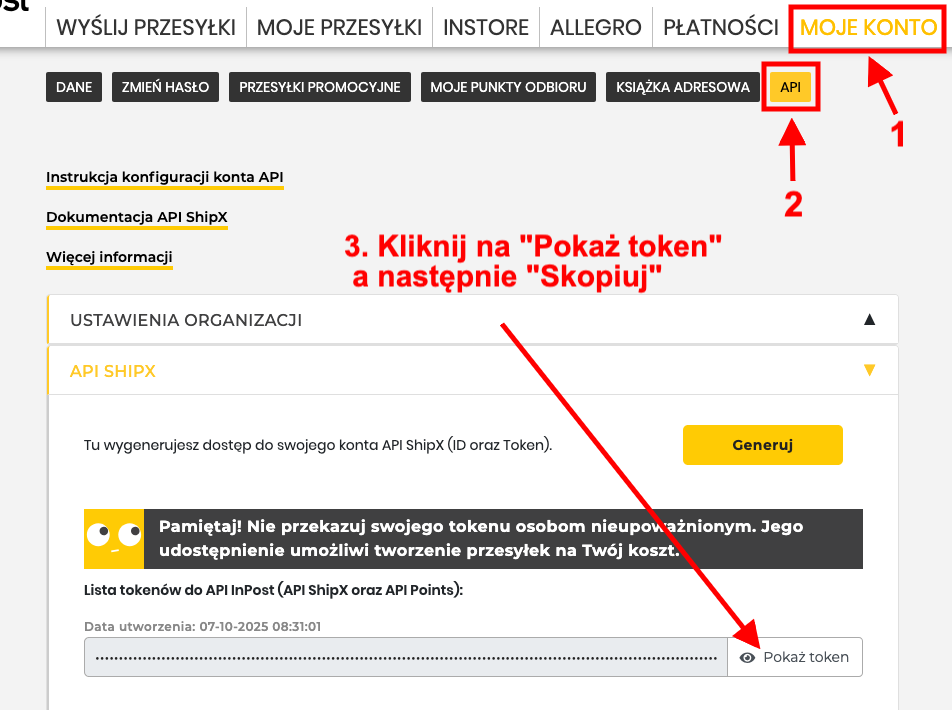Go to the MOJE PRZESYŁKI tab

click(x=339, y=27)
